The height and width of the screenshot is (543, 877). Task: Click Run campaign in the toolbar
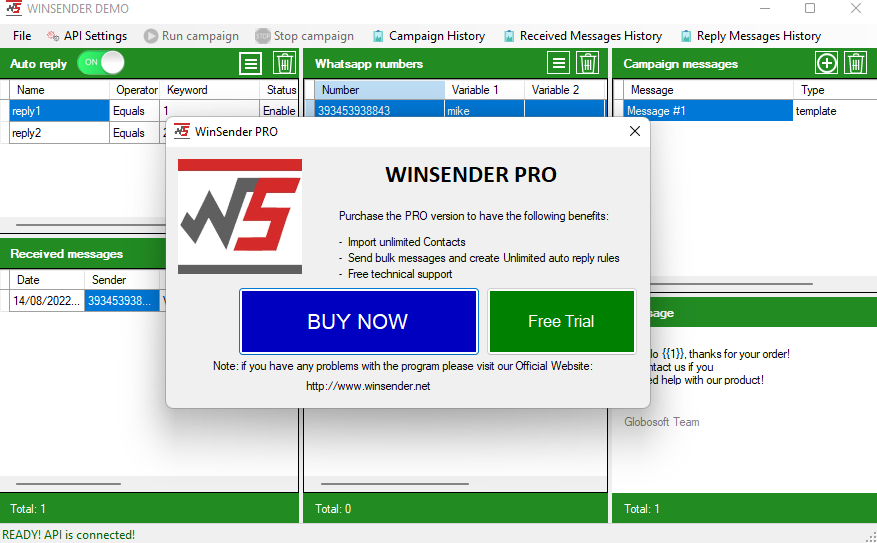(191, 36)
